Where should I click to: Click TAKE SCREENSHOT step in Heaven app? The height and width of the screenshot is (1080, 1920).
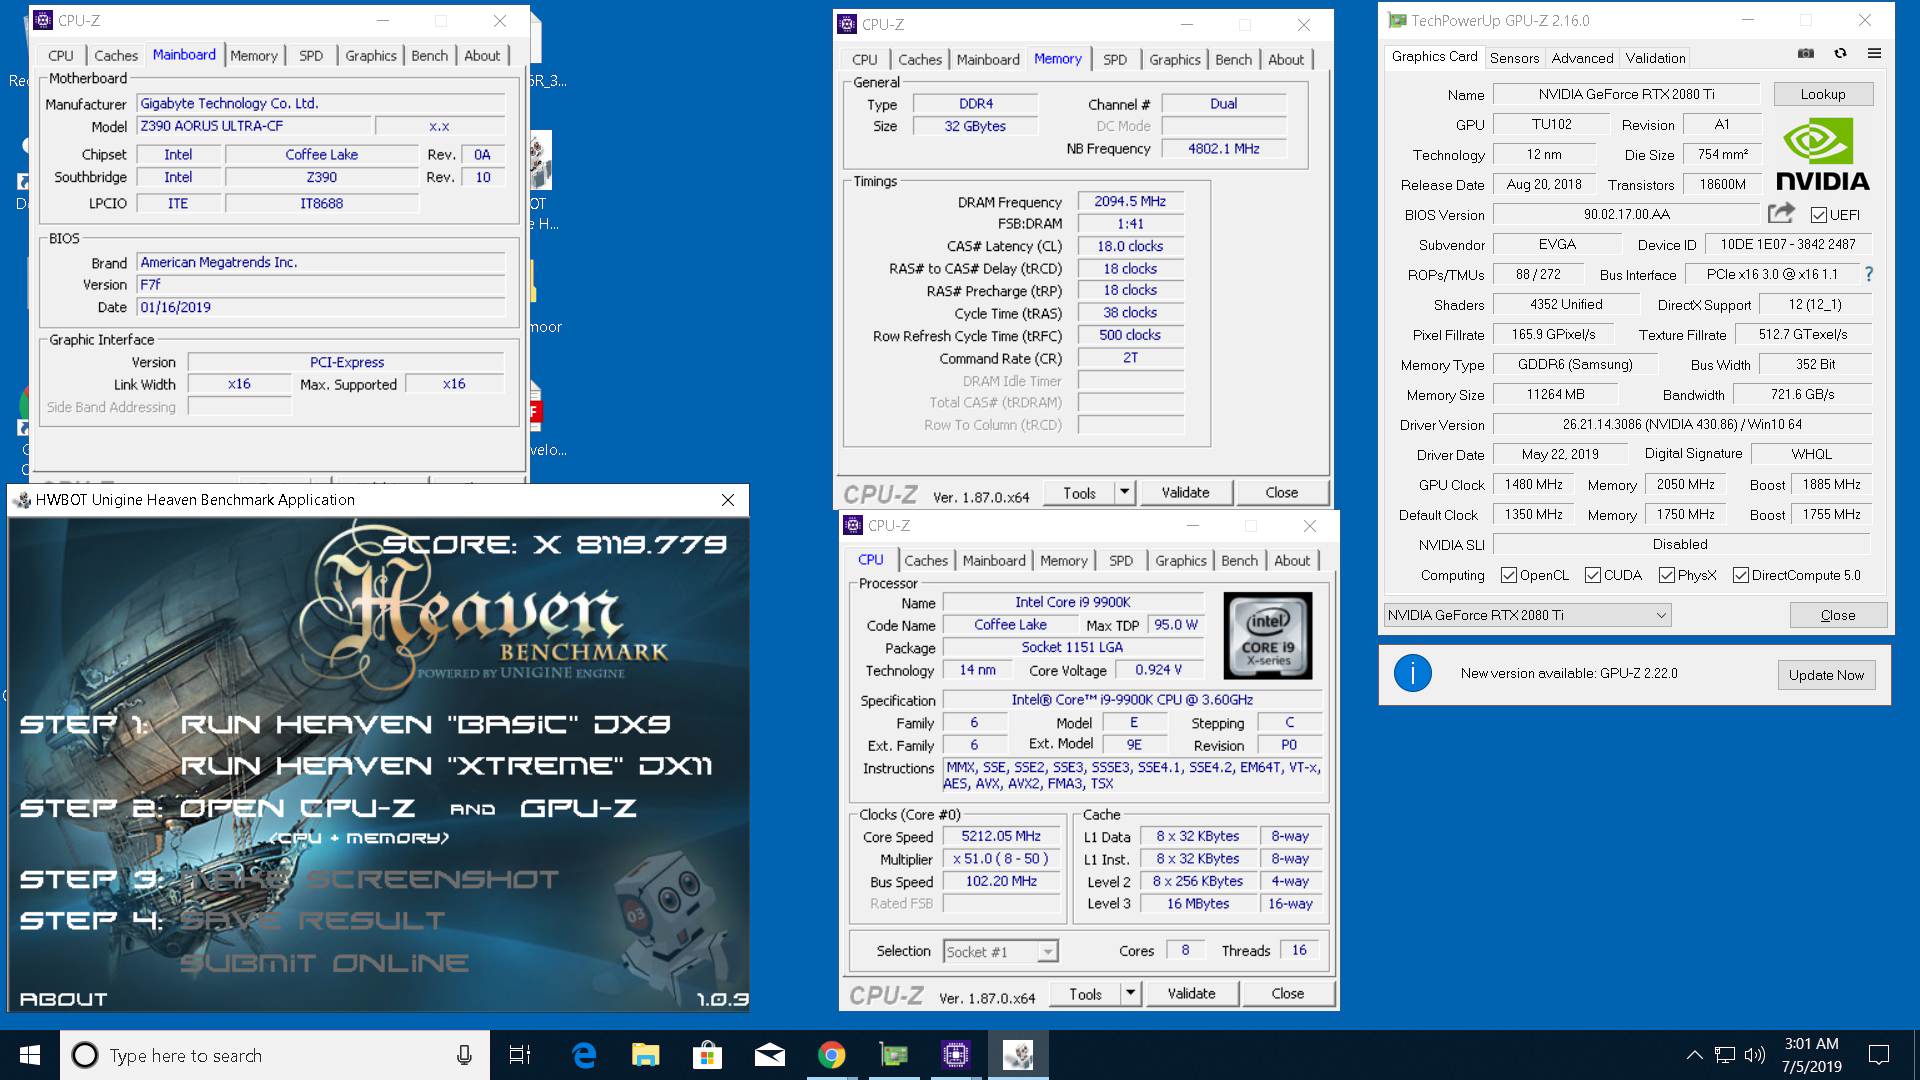(x=368, y=879)
